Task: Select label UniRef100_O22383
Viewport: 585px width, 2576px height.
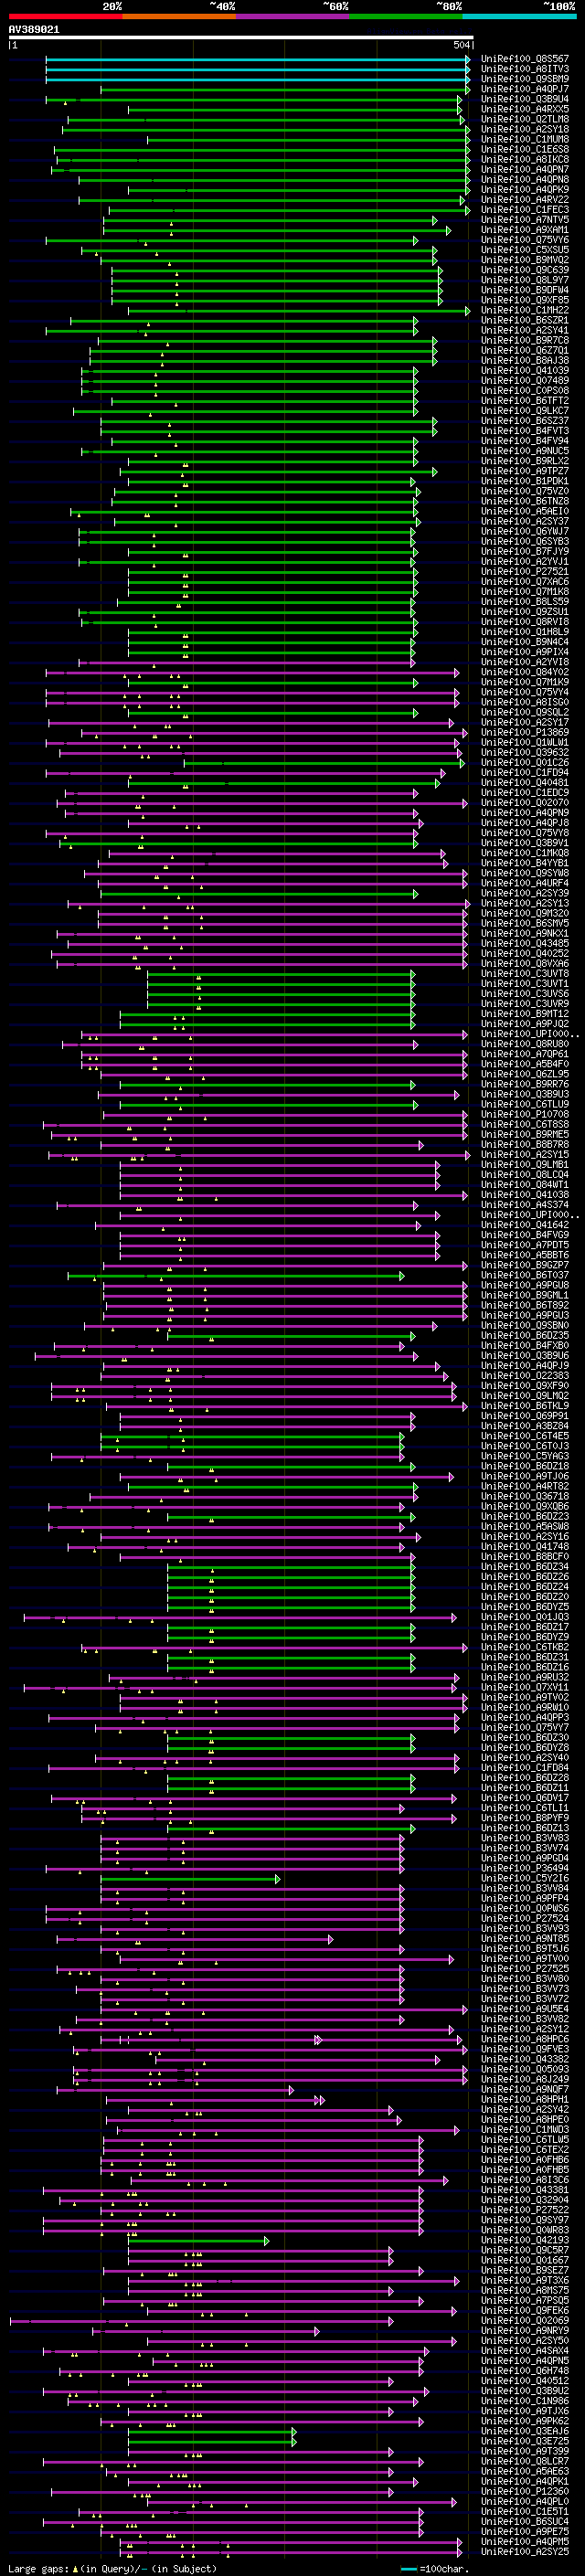Action: pos(525,1376)
